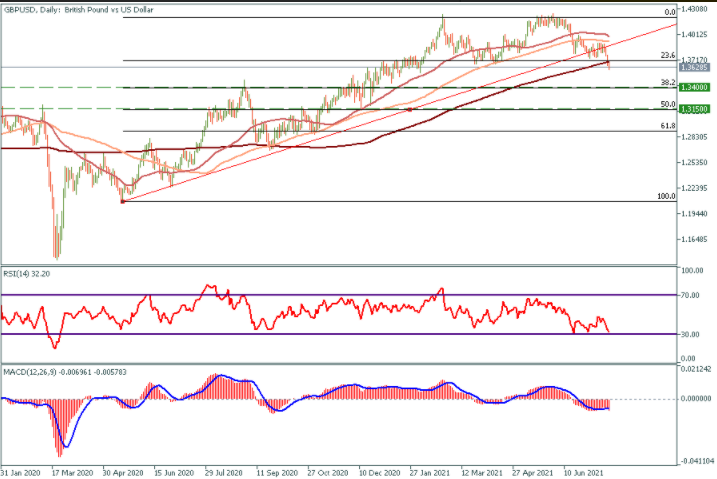The image size is (717, 479).
Task: Click the 1.25350 price axis value
Action: [x=694, y=162]
